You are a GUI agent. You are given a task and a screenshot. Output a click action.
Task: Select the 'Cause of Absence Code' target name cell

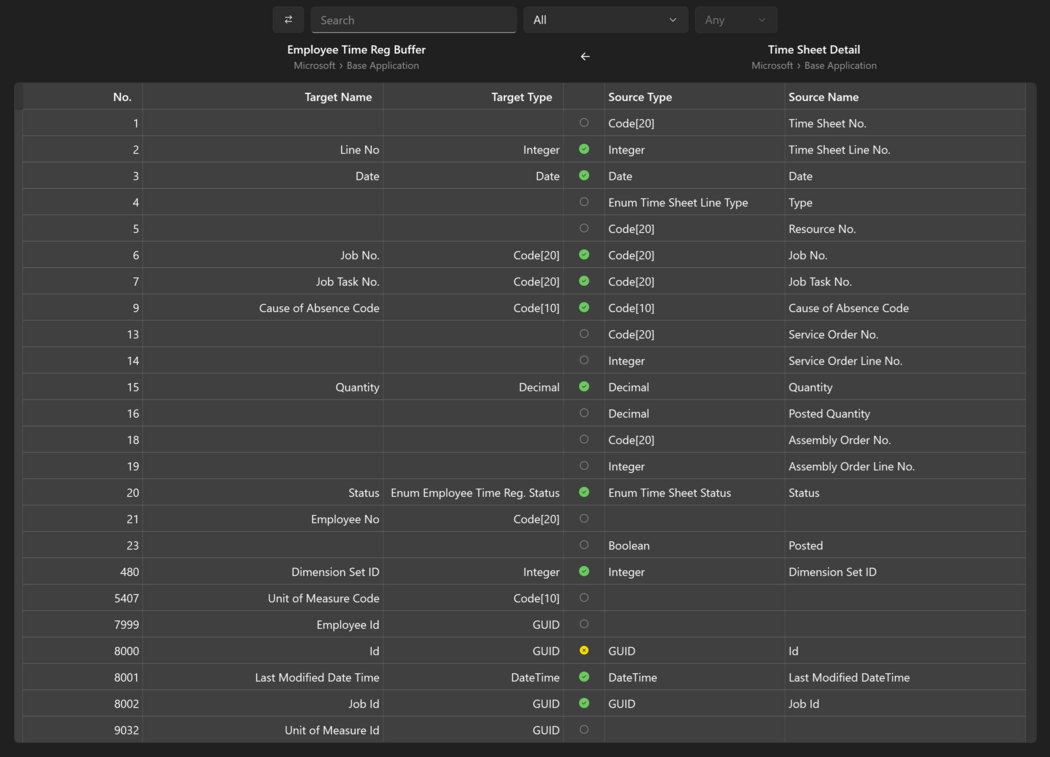262,307
